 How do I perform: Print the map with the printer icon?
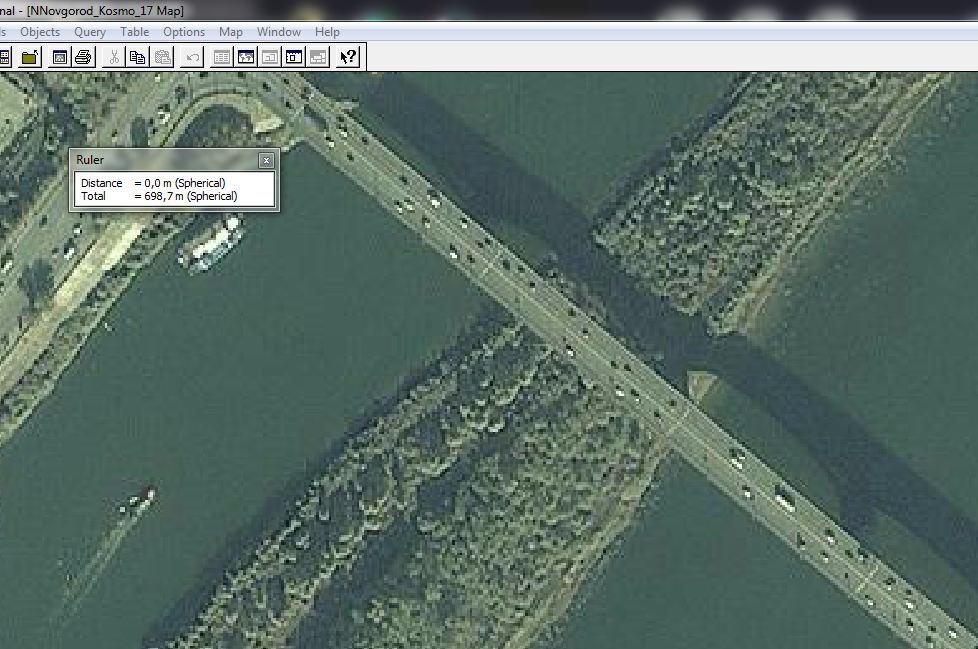click(83, 57)
